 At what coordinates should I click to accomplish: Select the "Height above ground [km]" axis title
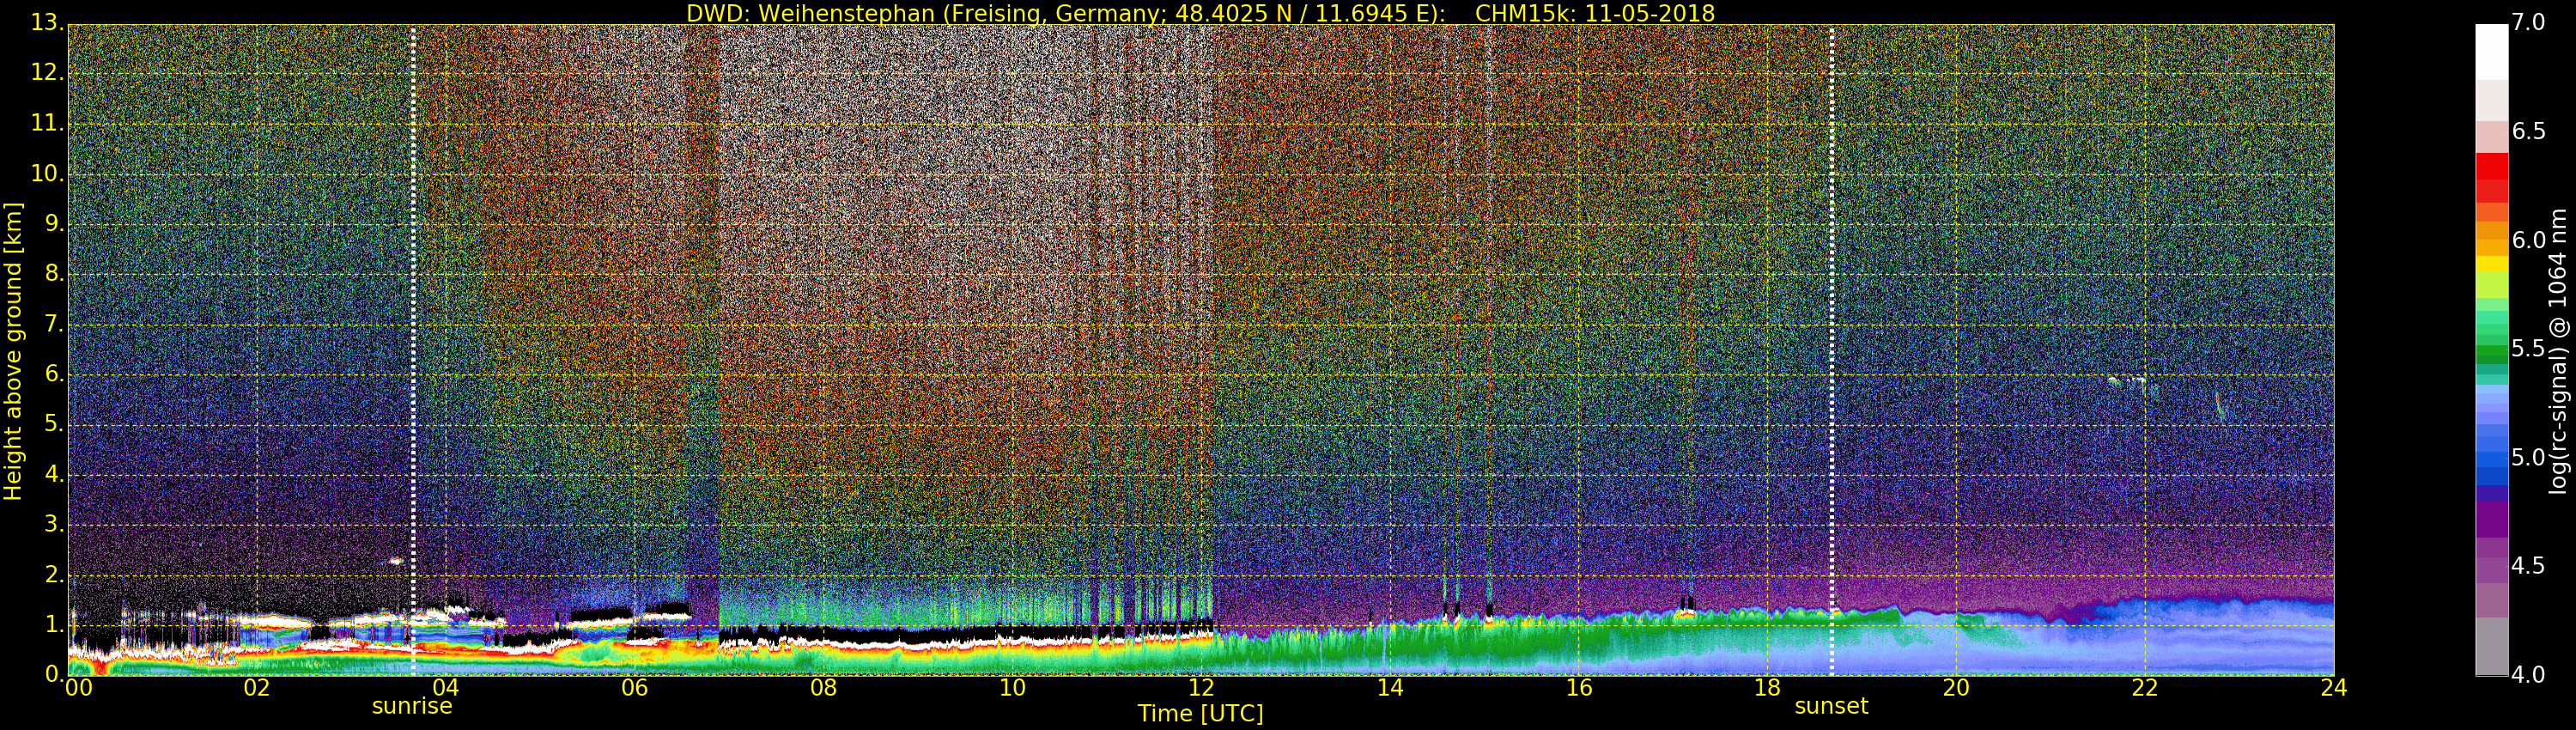[x=13, y=351]
